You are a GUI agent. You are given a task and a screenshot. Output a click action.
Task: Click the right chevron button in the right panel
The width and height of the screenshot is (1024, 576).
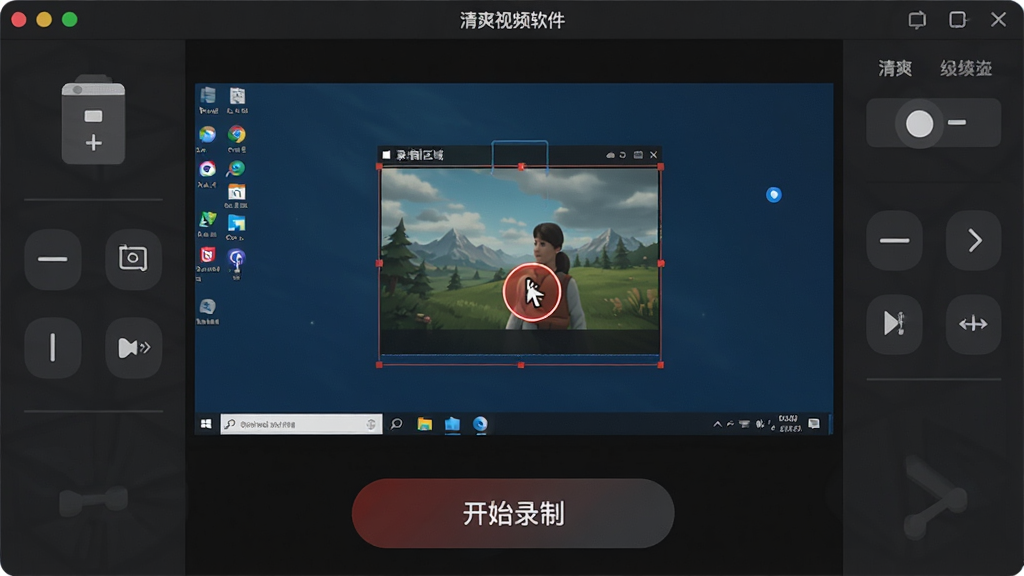(x=974, y=240)
